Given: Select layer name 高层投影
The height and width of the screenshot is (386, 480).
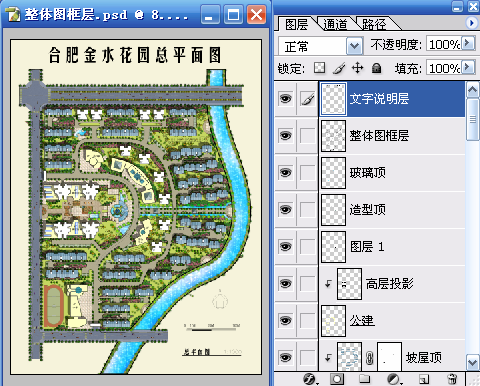Looking at the screenshot, I should tap(390, 284).
